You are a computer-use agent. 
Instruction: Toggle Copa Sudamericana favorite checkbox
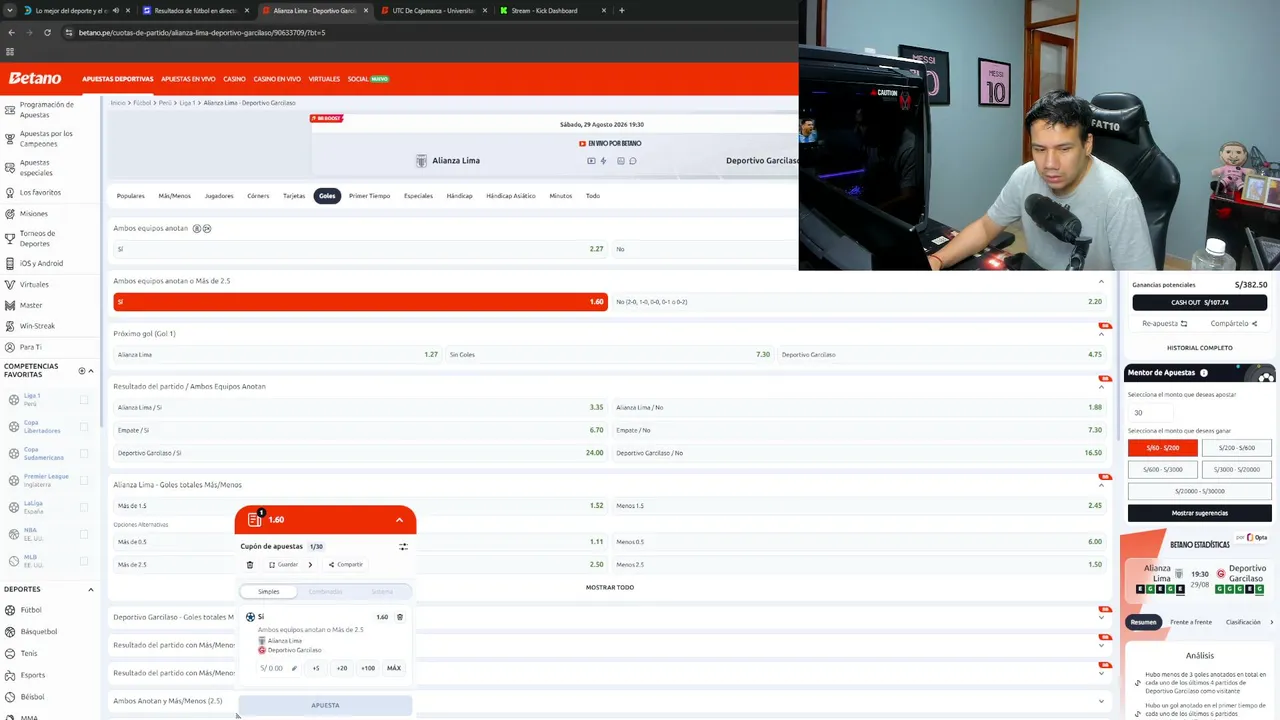84,454
